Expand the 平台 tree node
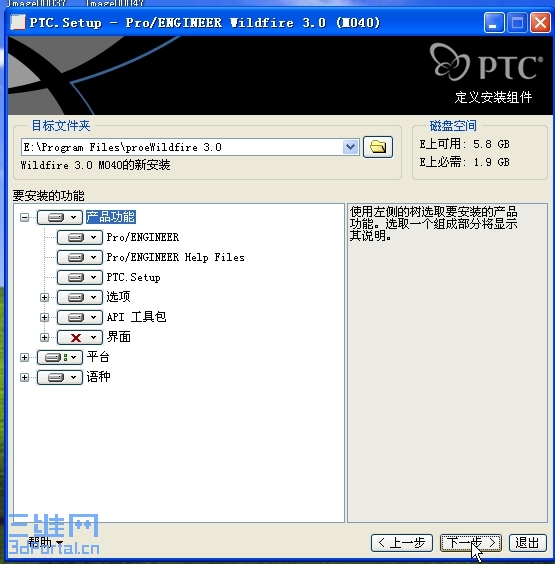Viewport: 555px width, 564px height. coord(24,358)
